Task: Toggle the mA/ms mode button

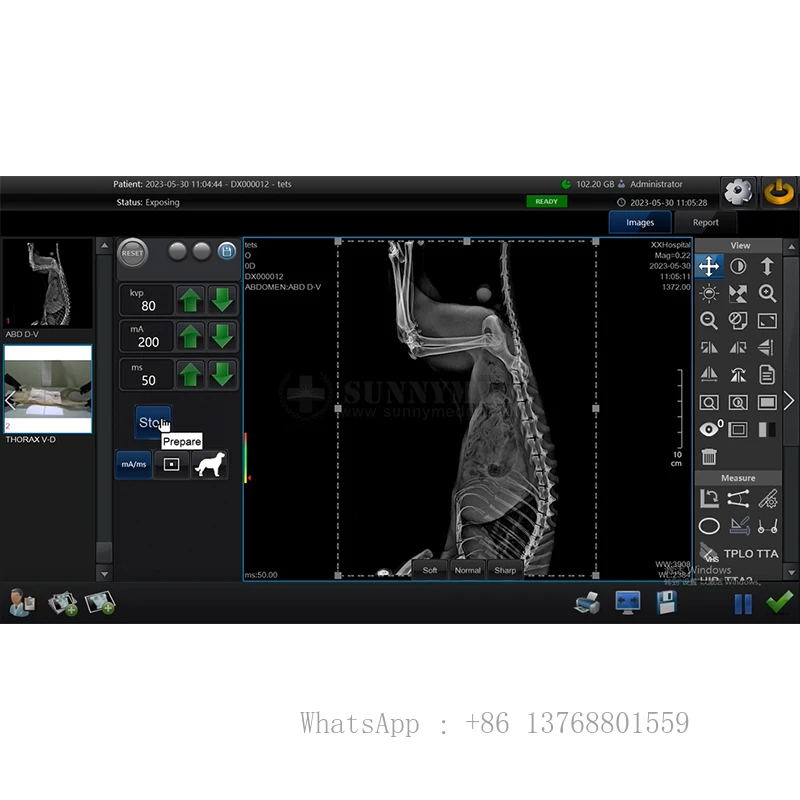Action: (x=134, y=464)
